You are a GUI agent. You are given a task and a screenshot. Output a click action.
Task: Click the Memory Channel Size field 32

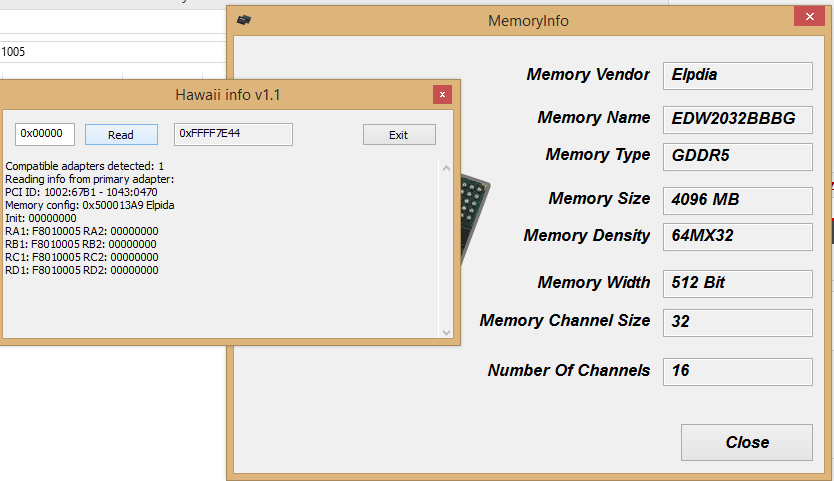(738, 322)
